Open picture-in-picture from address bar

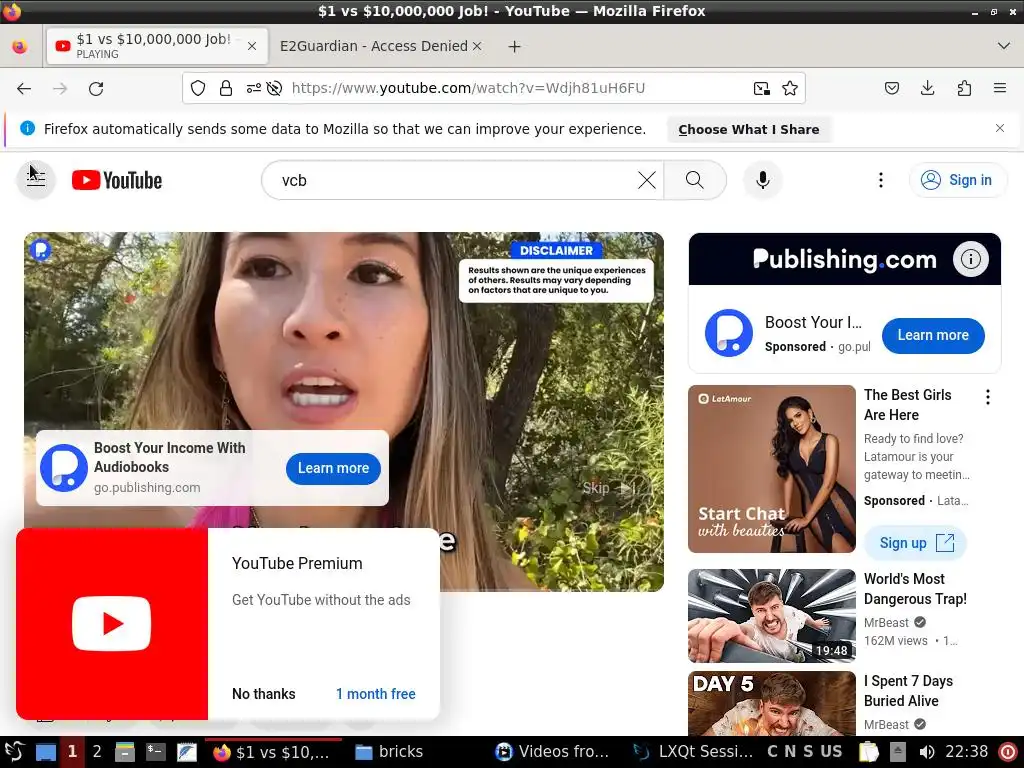[761, 88]
